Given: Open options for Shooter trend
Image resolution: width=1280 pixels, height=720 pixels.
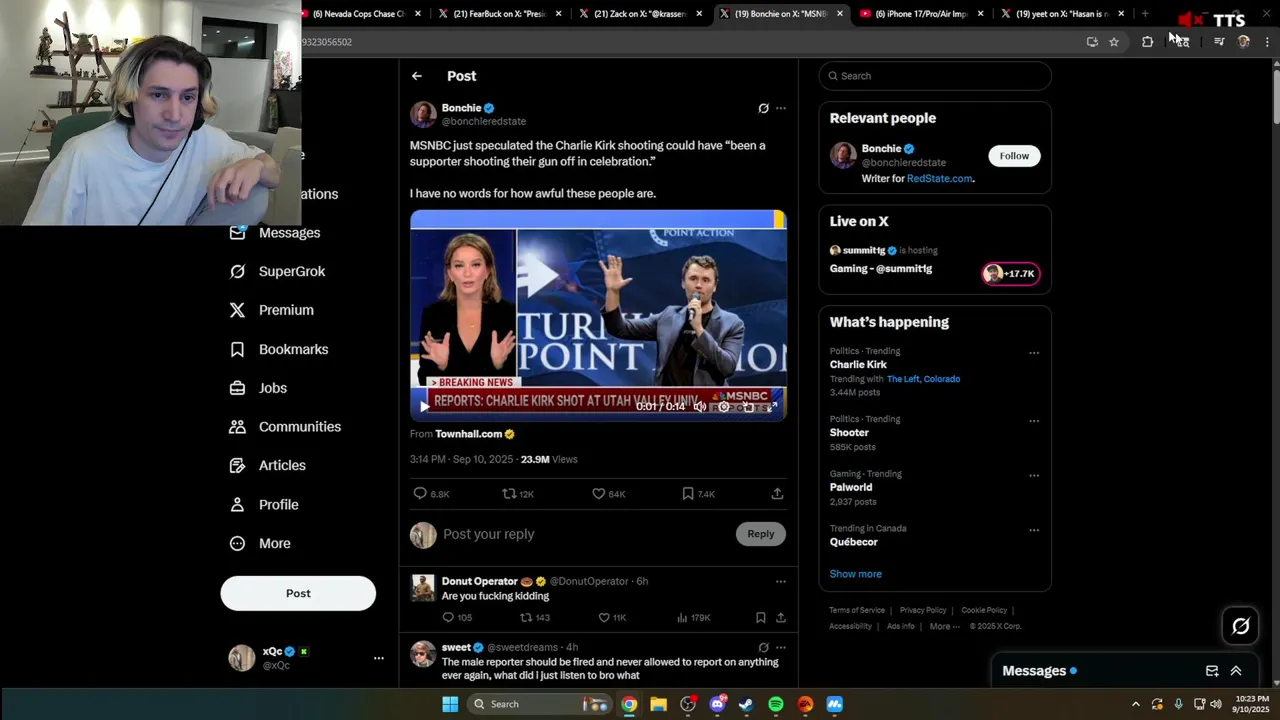Looking at the screenshot, I should tap(1034, 421).
